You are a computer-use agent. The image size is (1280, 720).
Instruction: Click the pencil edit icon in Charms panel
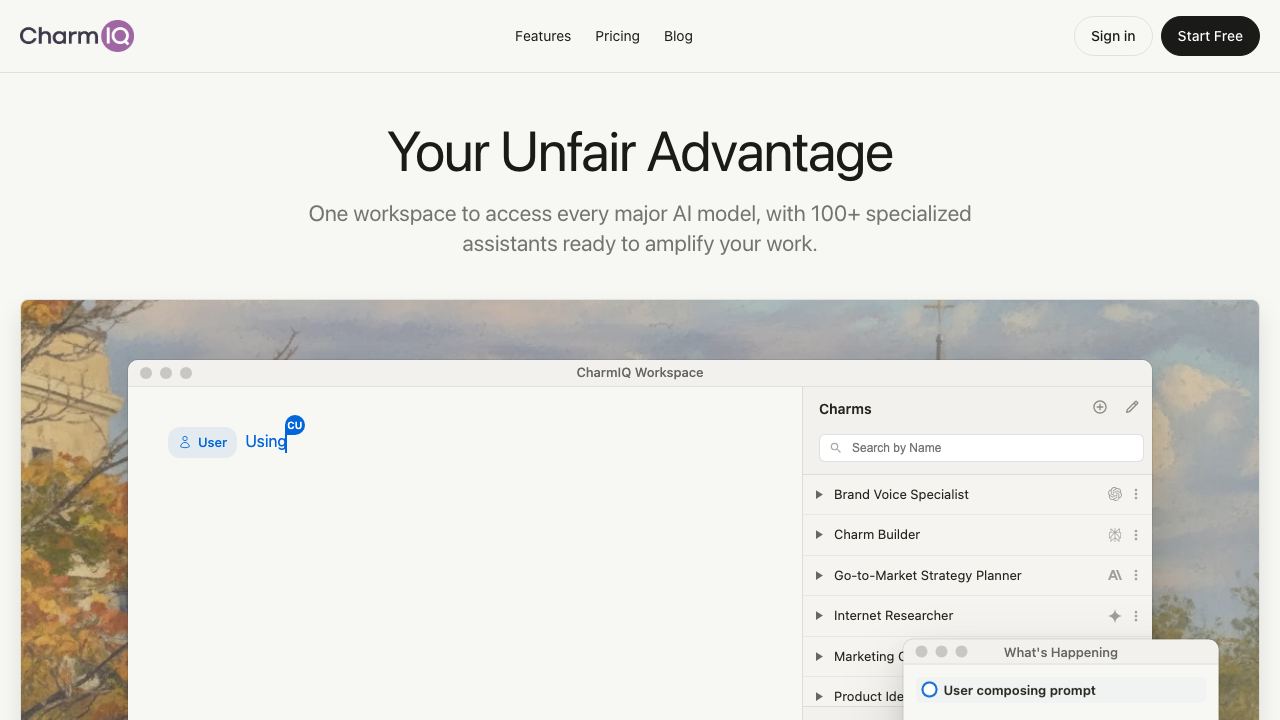click(x=1132, y=407)
